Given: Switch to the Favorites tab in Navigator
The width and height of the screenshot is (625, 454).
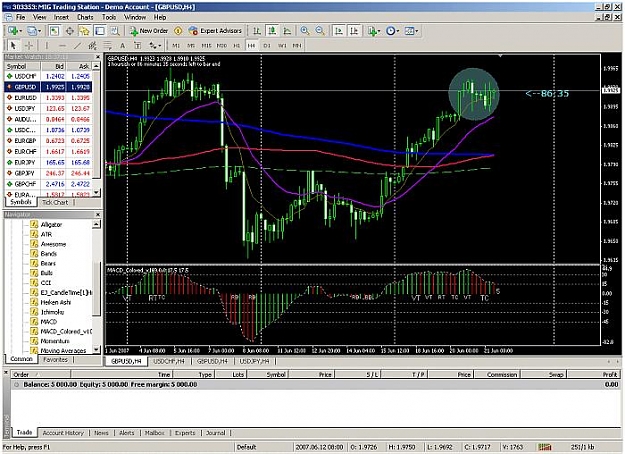Looking at the screenshot, I should 55,360.
